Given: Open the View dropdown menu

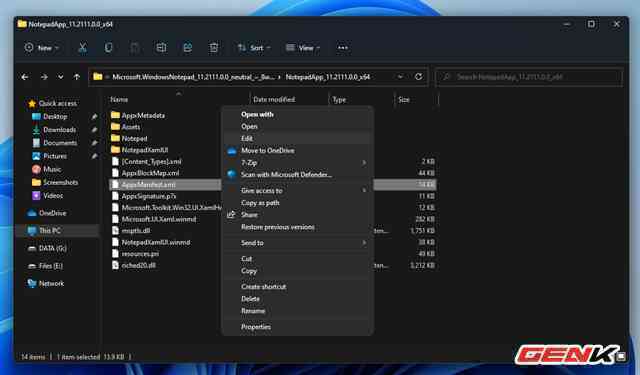Looking at the screenshot, I should 303,48.
